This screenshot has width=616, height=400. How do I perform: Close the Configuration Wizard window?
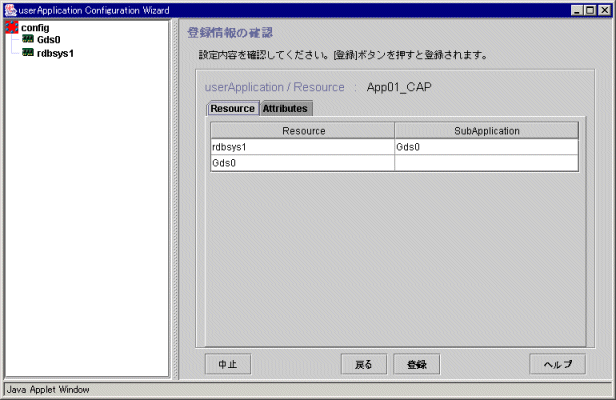pyautogui.click(x=604, y=10)
